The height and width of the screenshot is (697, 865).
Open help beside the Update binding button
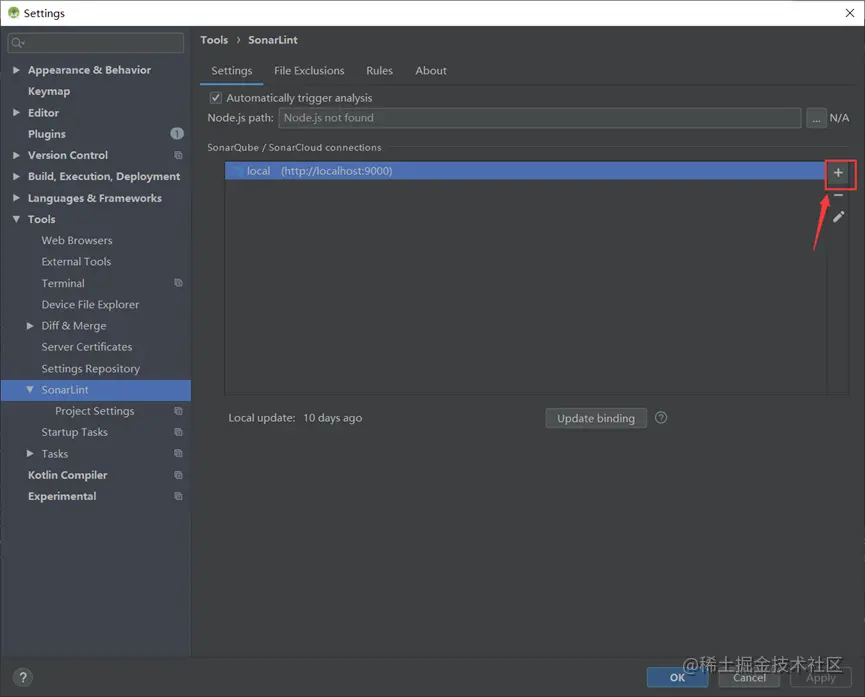660,418
